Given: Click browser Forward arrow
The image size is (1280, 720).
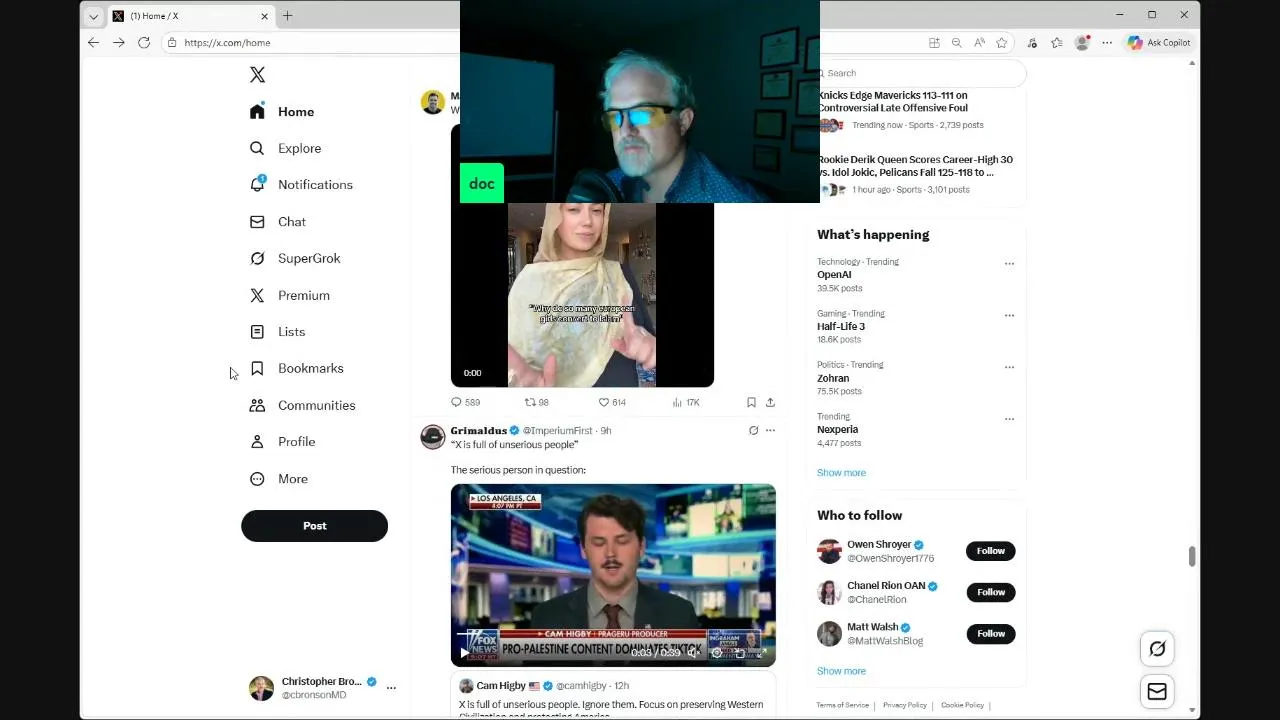Looking at the screenshot, I should (118, 43).
